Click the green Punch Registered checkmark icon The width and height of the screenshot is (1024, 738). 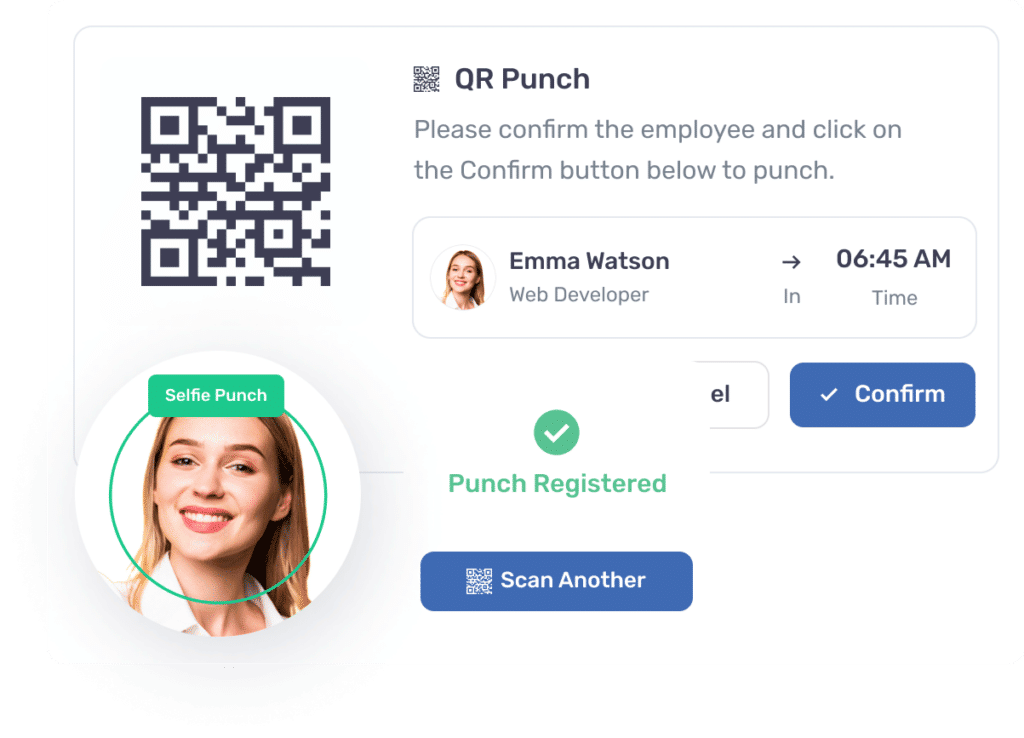pyautogui.click(x=556, y=432)
